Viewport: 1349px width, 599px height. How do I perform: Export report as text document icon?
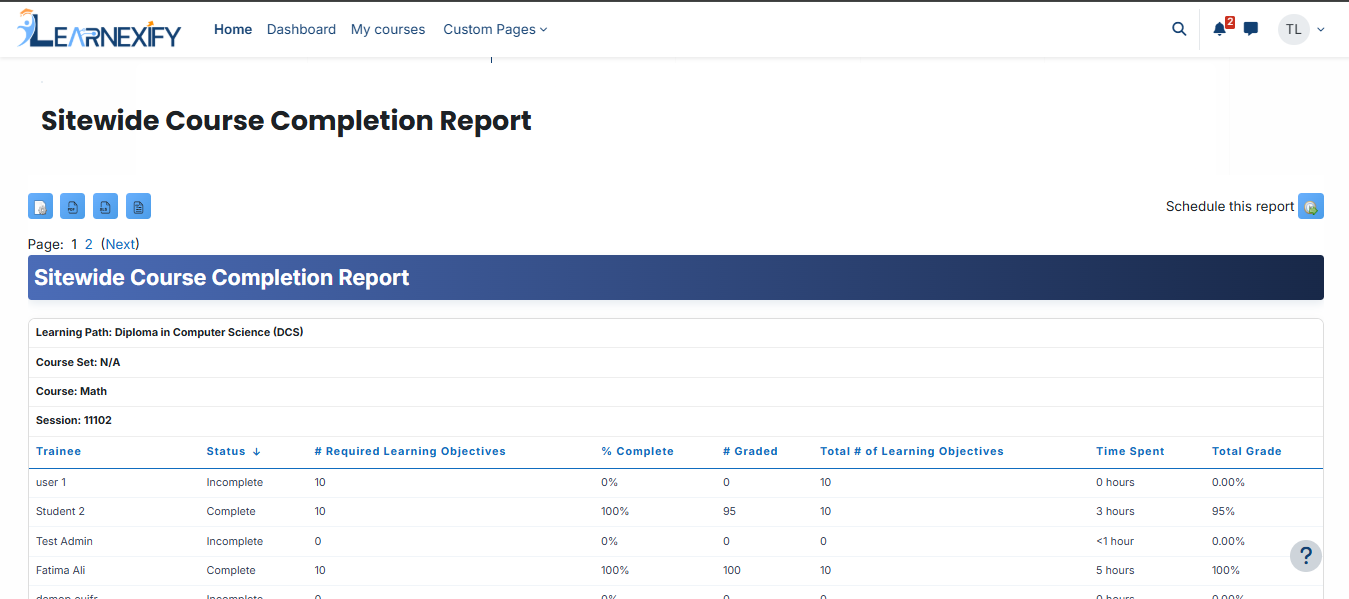tap(138, 206)
